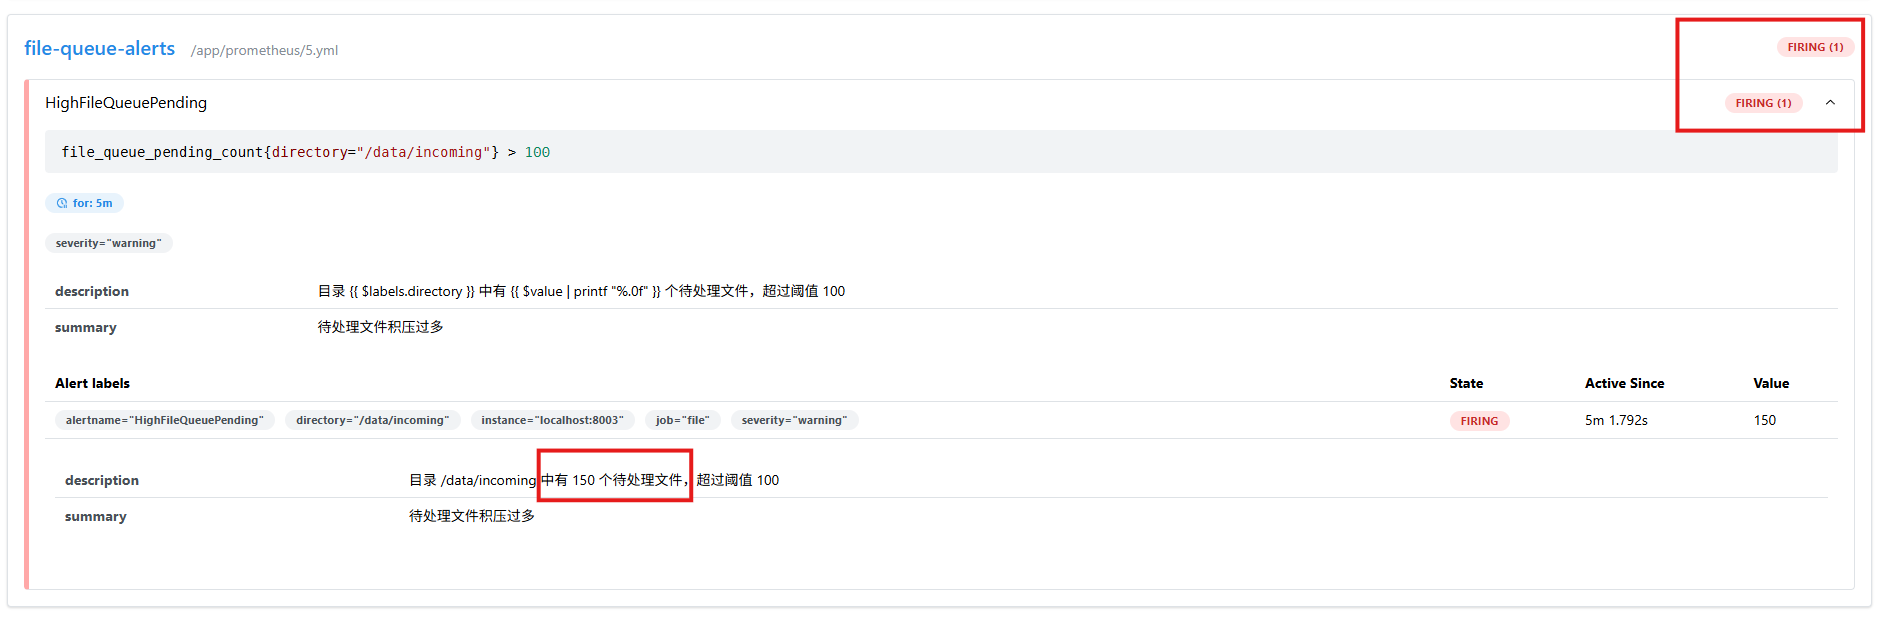Click the group-level FIRING (1) badge
Screen dimensions: 1883x617
(x=1814, y=47)
